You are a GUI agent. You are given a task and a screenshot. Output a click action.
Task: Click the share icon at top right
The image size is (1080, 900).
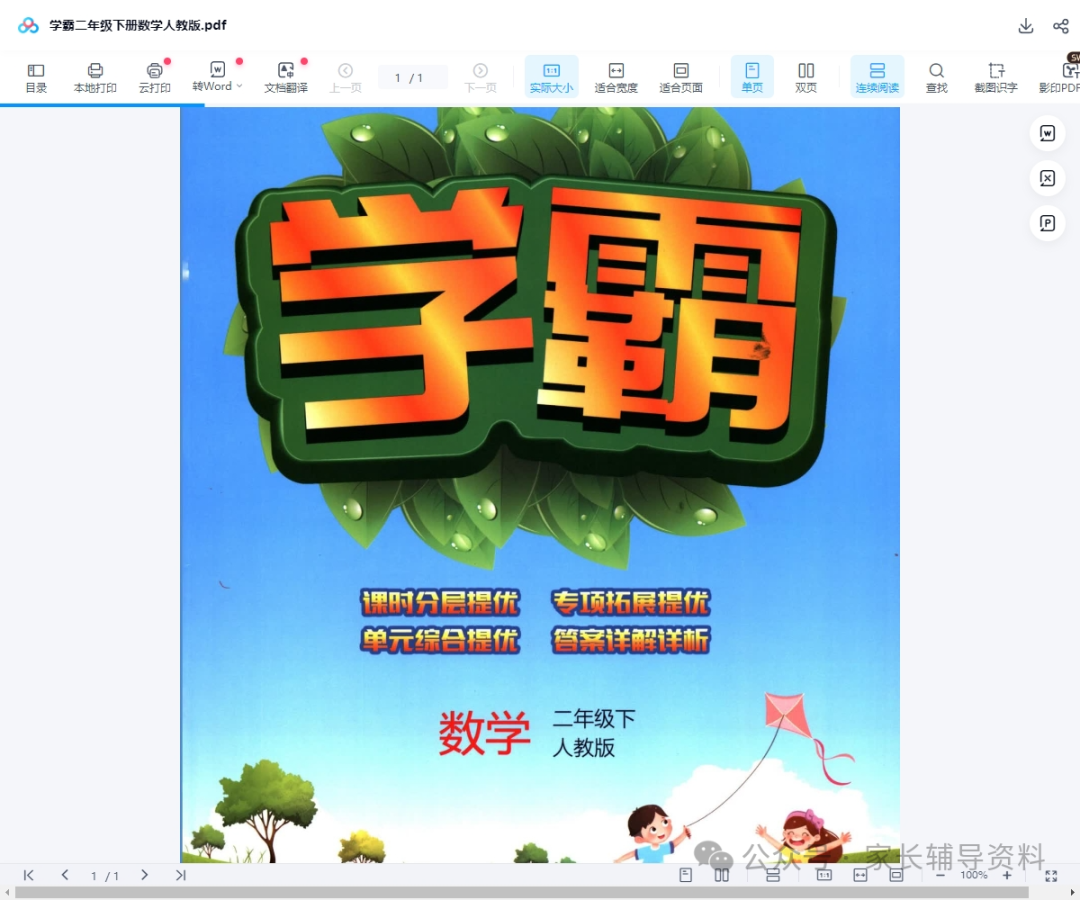pyautogui.click(x=1061, y=26)
